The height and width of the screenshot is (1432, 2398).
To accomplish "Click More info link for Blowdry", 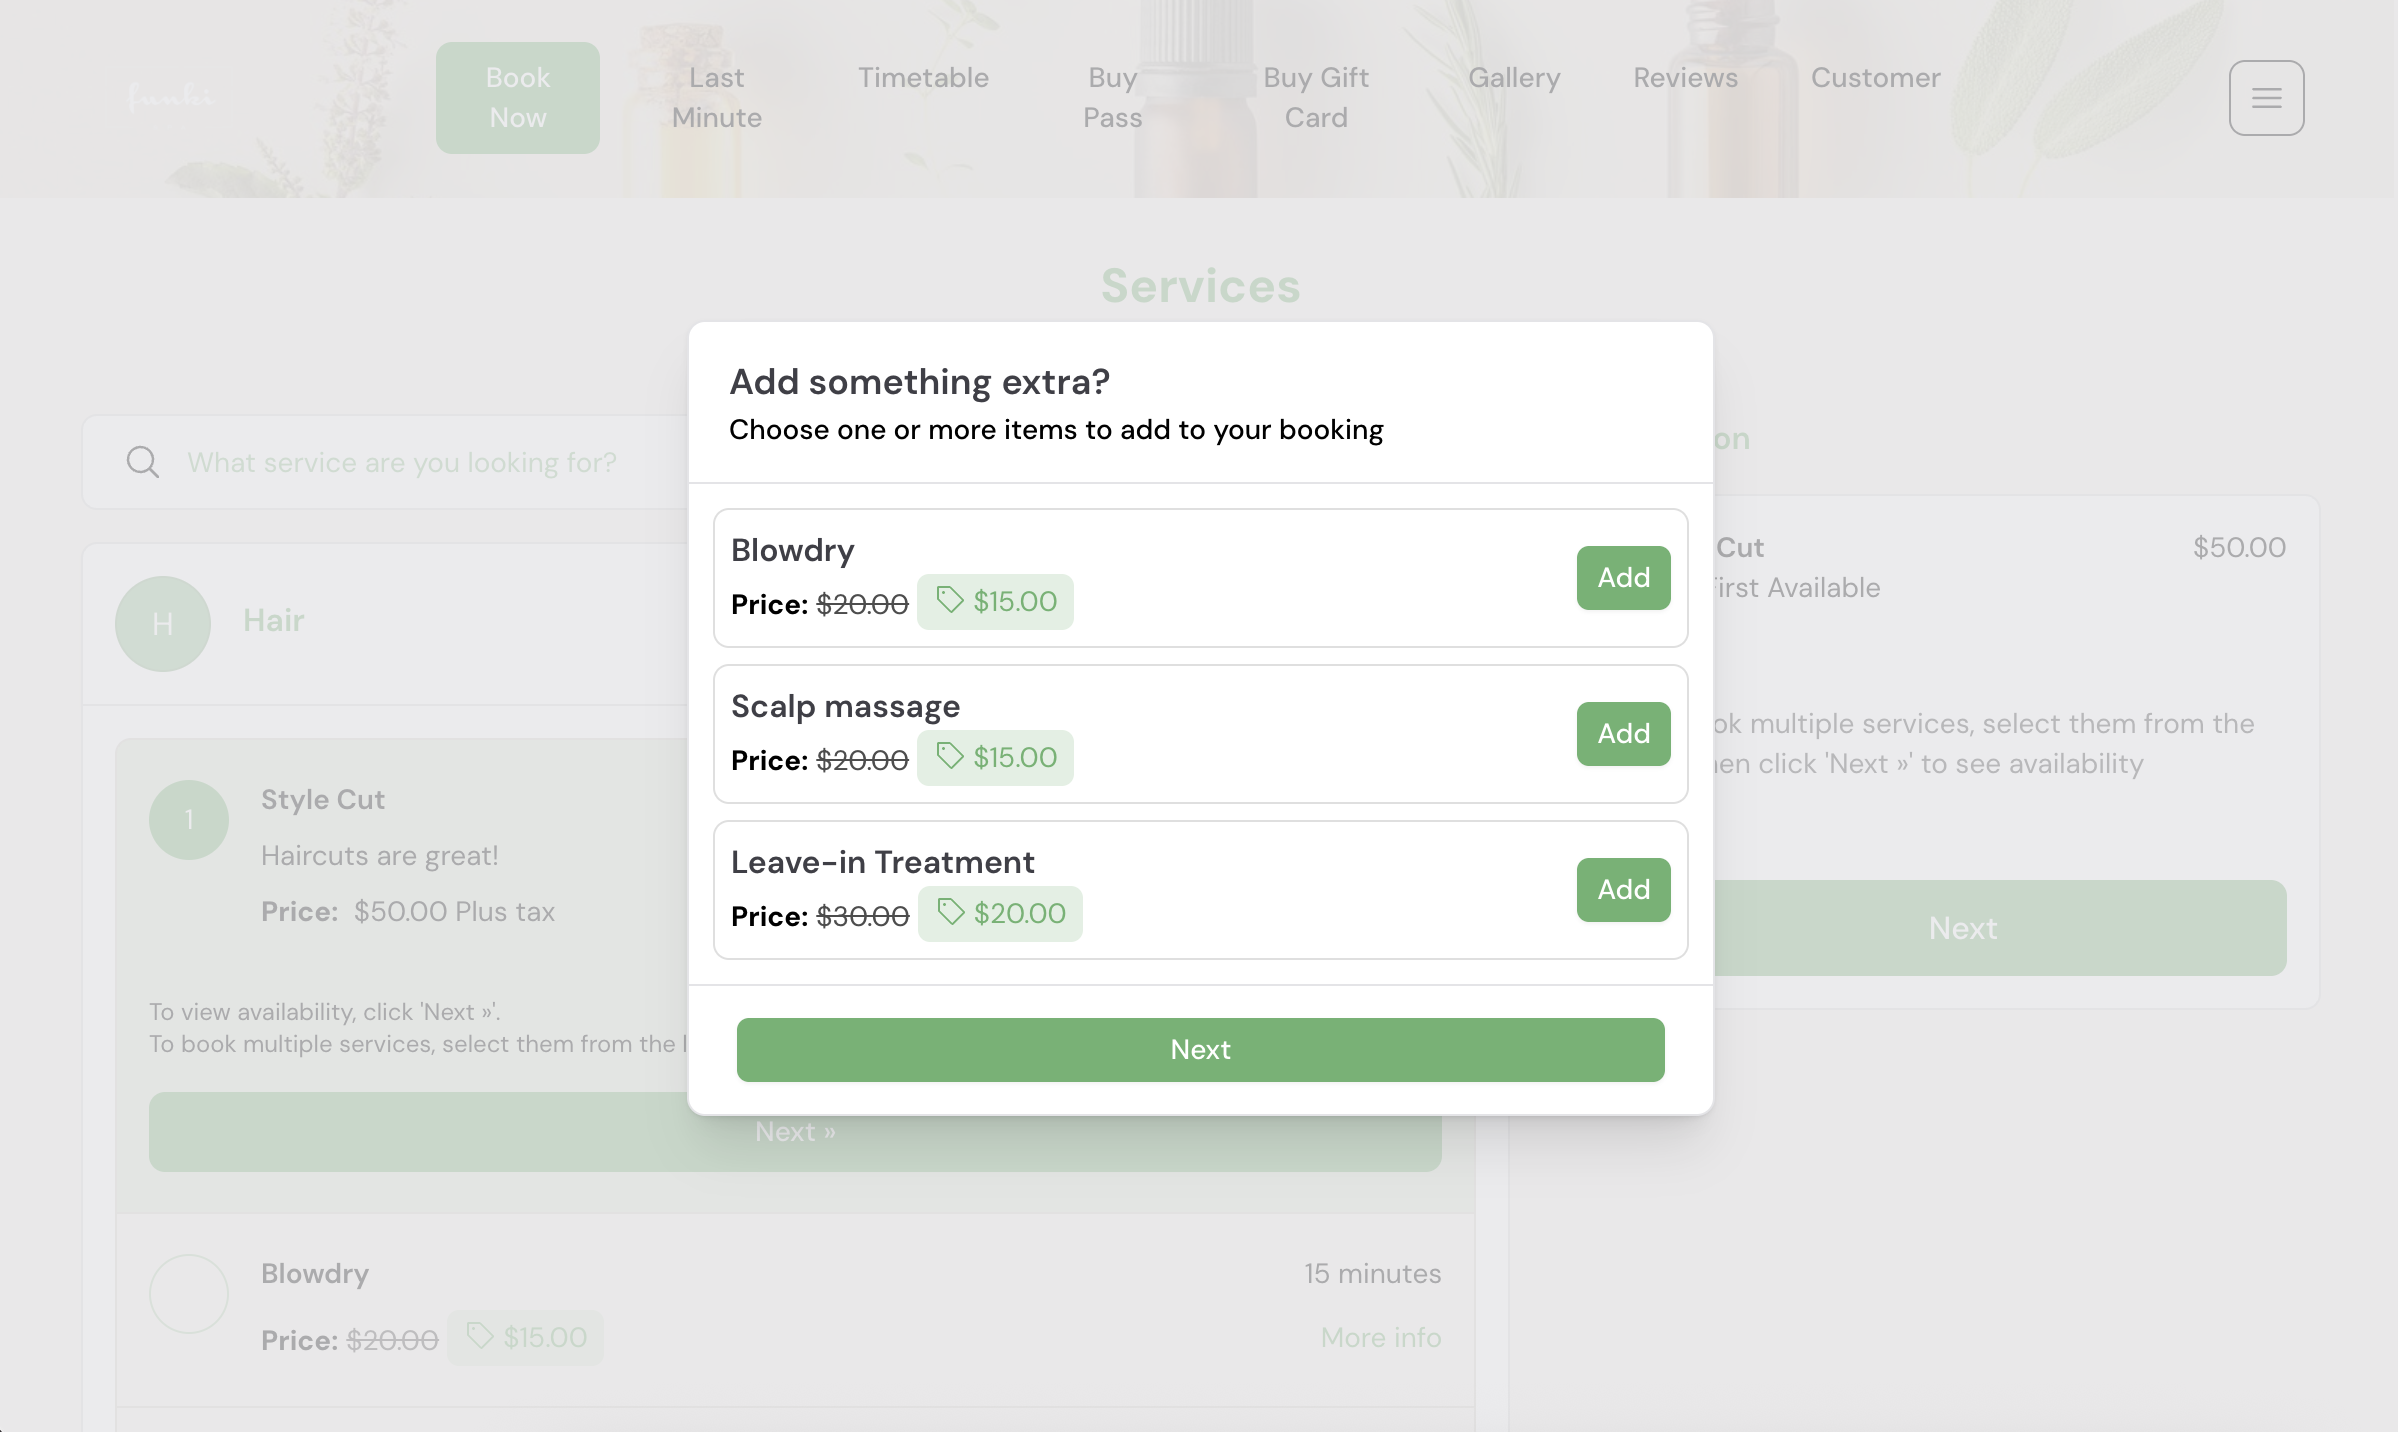I will coord(1380,1338).
